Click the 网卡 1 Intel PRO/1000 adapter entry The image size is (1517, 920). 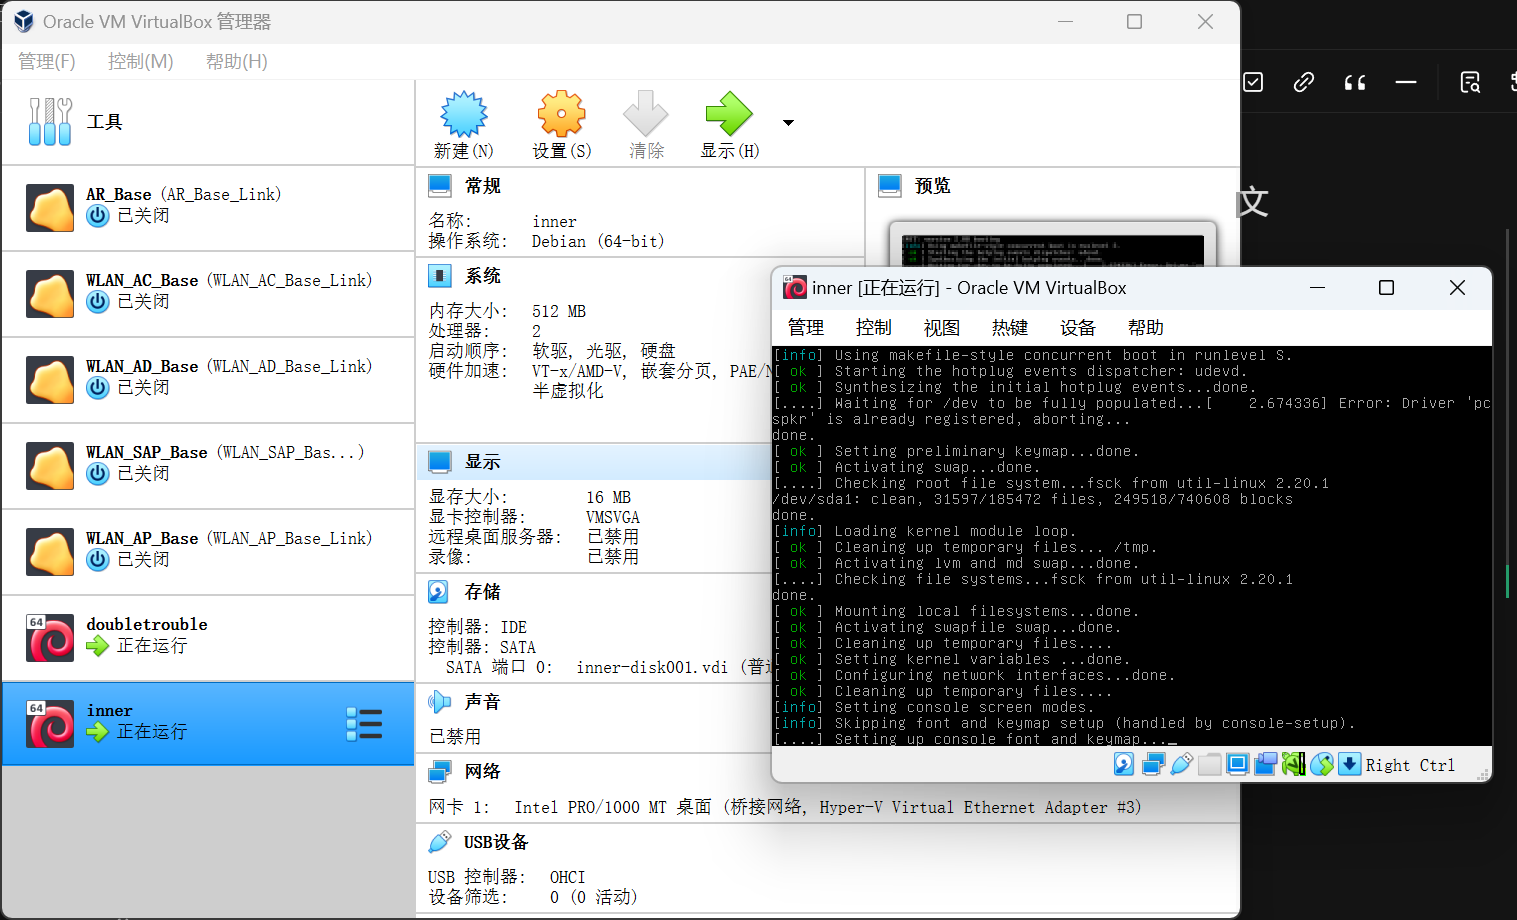pos(785,807)
